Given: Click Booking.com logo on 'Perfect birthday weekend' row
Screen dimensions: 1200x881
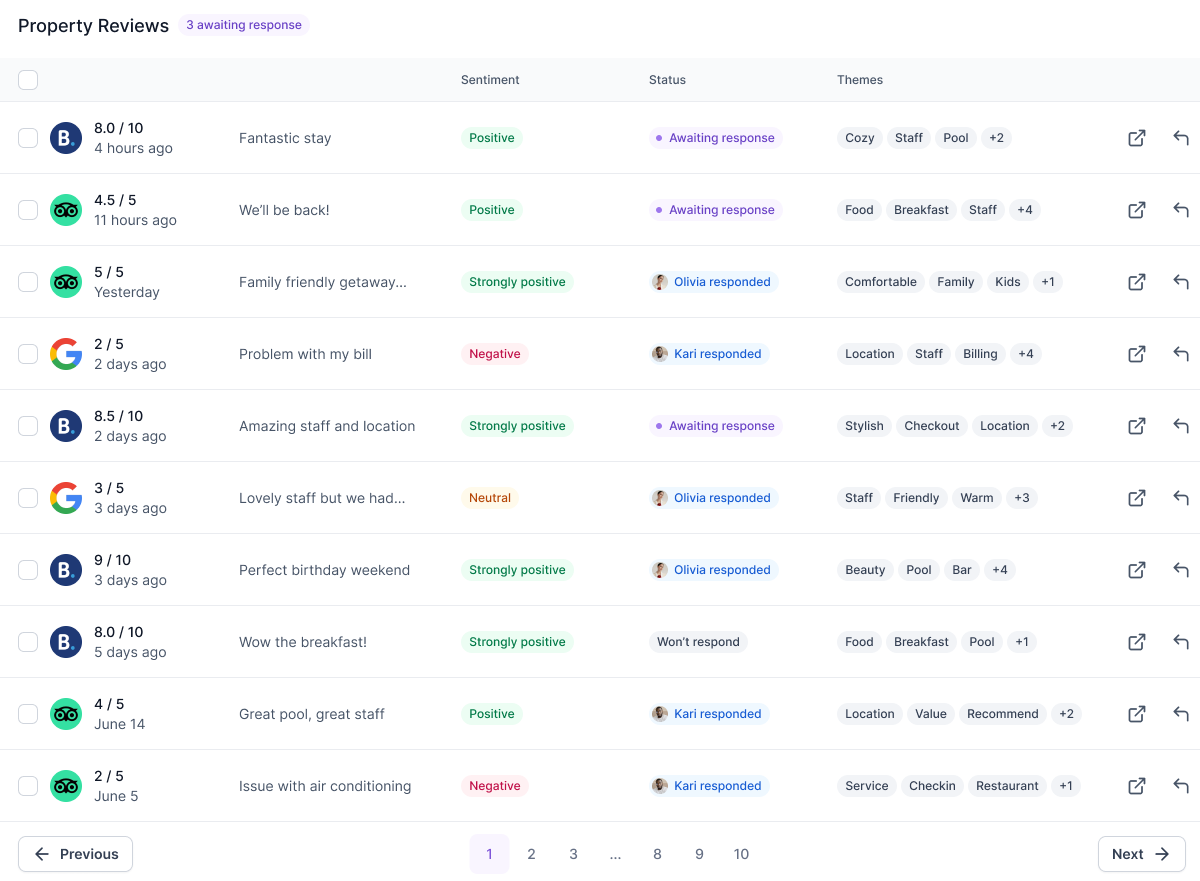Looking at the screenshot, I should coord(66,570).
